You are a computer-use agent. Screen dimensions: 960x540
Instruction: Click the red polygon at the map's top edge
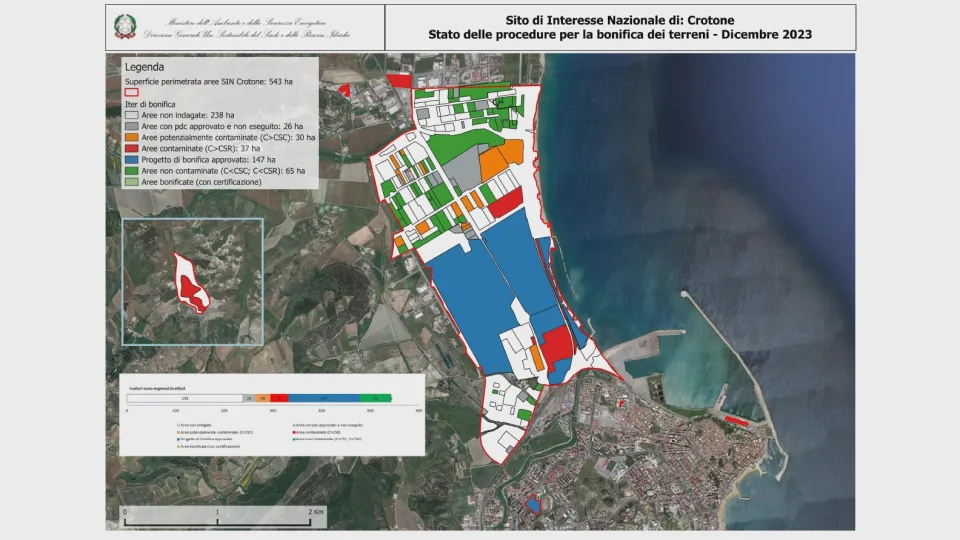[x=400, y=80]
